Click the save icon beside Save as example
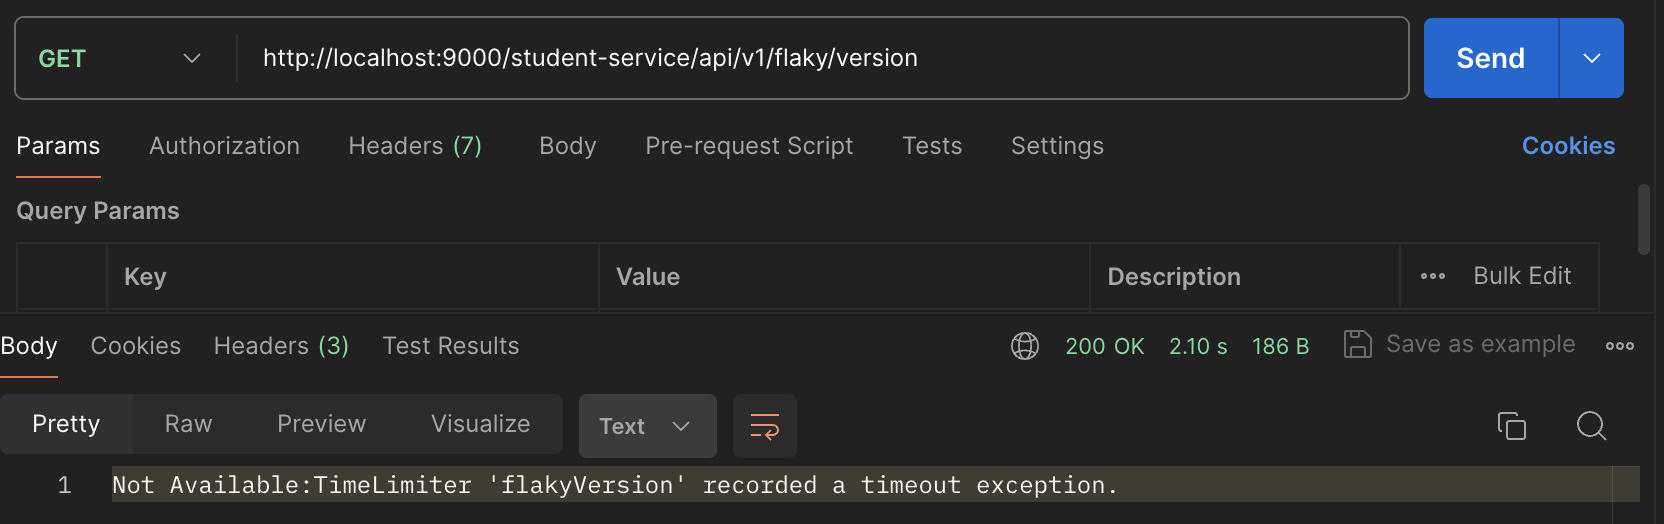 (x=1357, y=345)
